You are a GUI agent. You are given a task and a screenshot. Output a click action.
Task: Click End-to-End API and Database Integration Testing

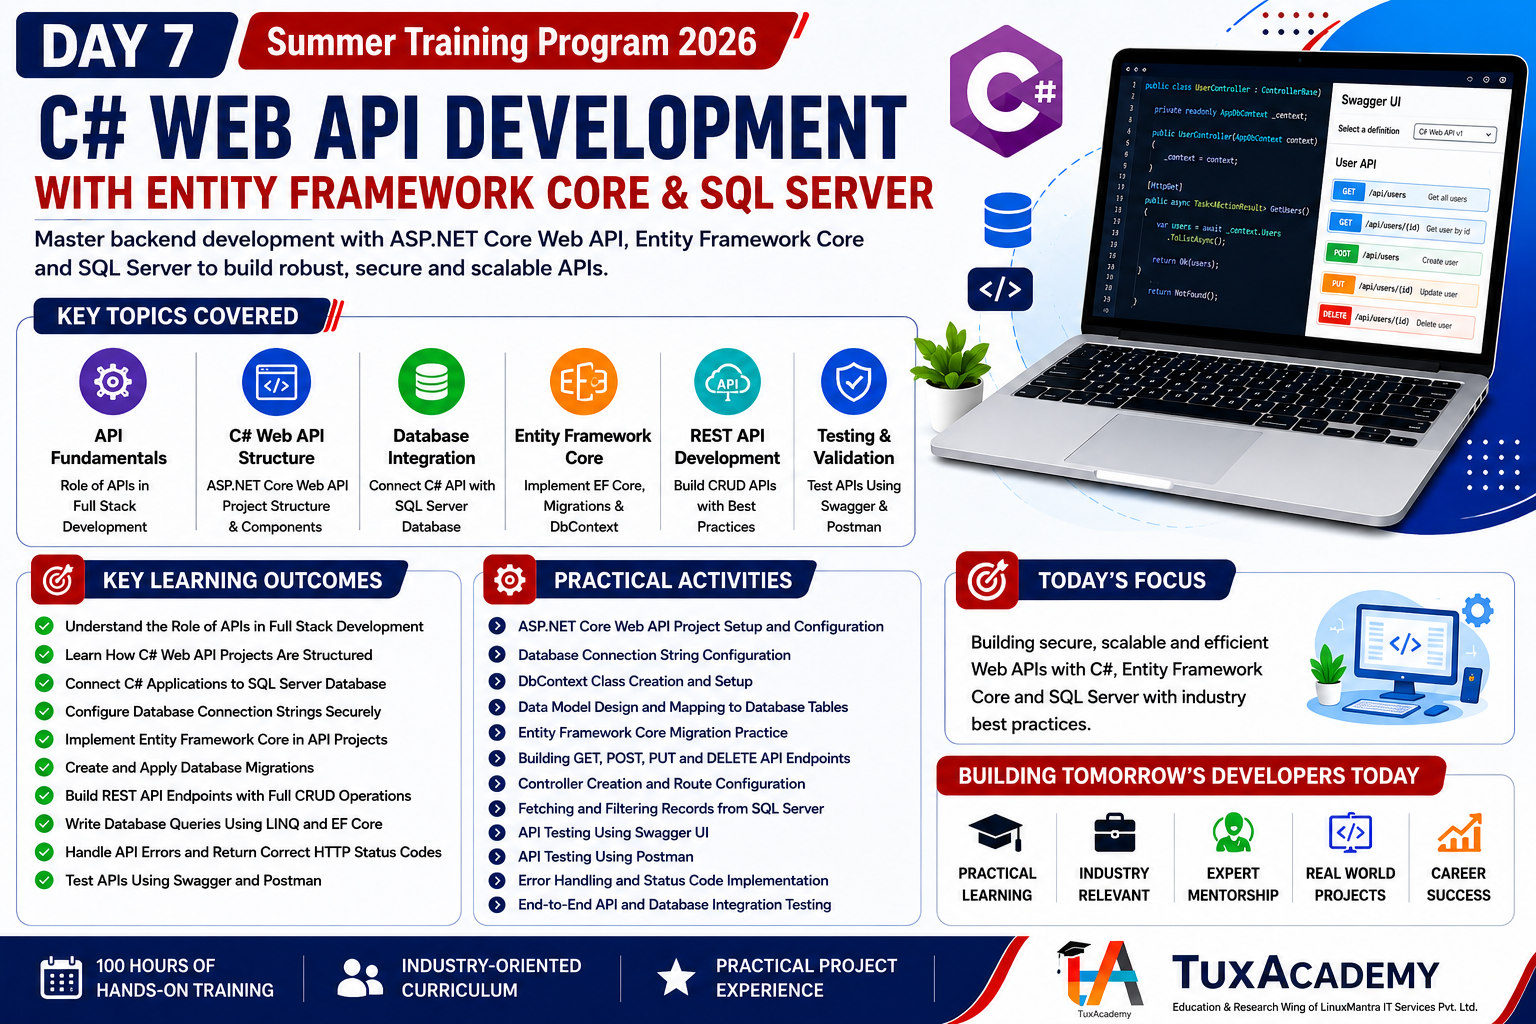click(675, 904)
